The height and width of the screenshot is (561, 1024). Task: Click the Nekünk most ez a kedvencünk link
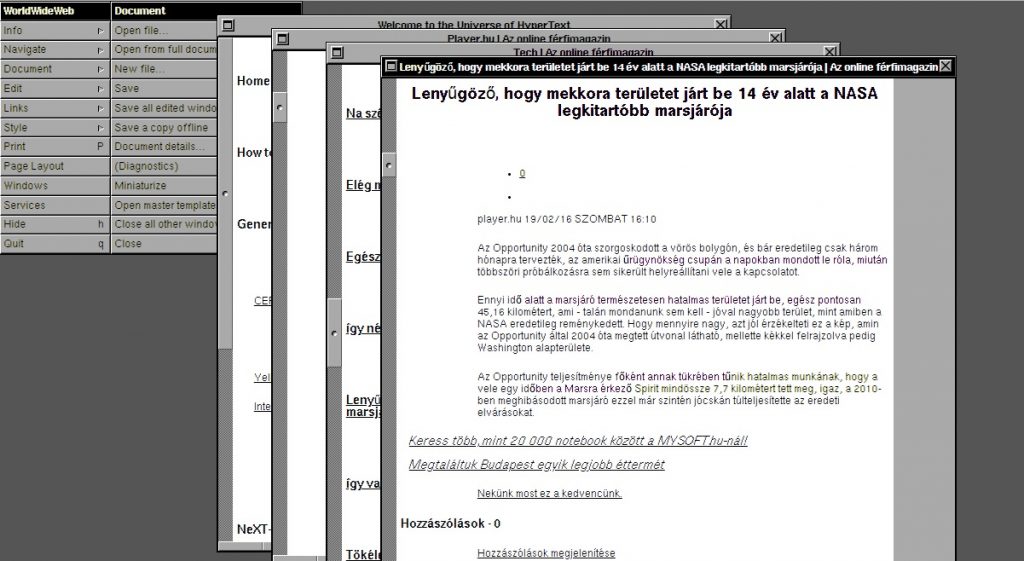[549, 493]
